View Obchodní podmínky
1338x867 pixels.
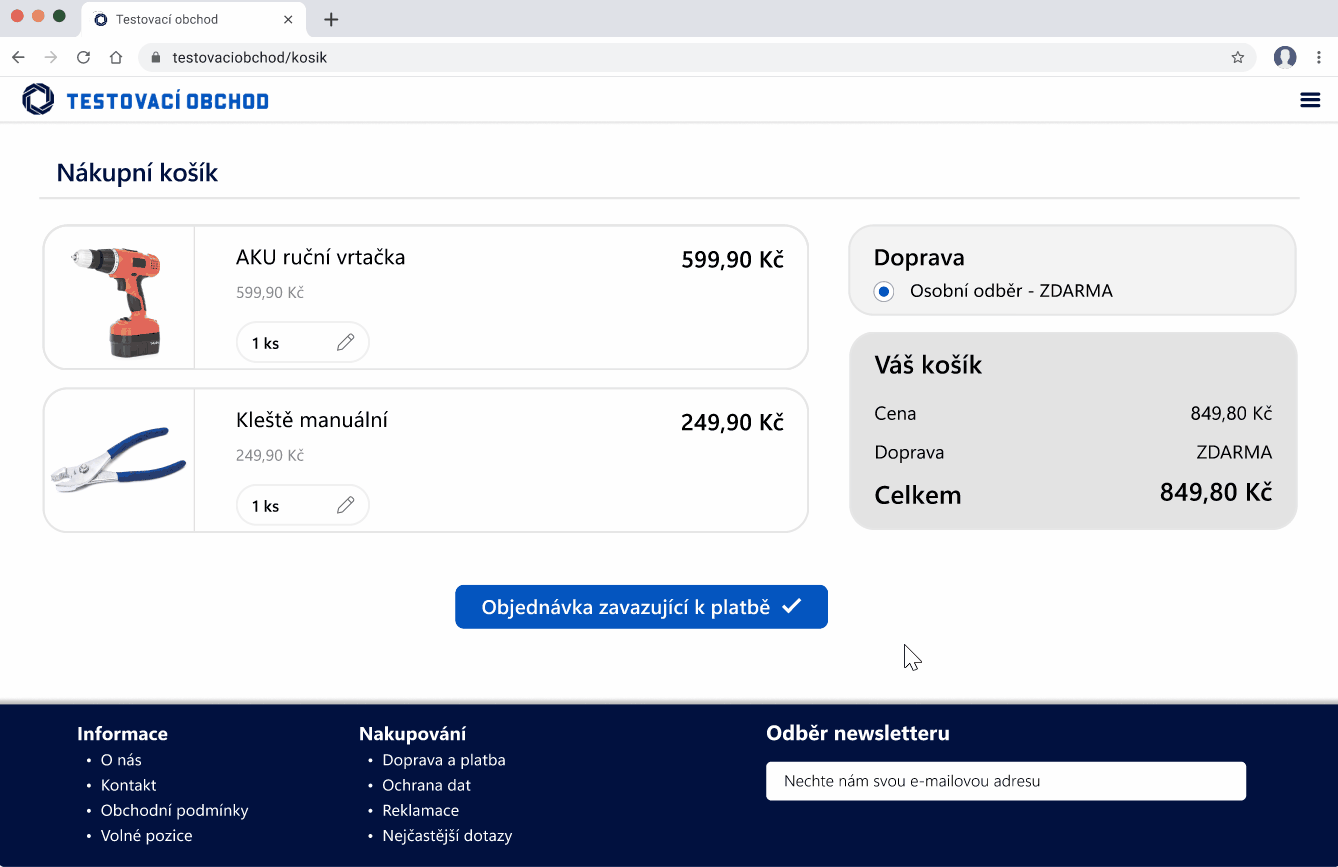tap(174, 810)
